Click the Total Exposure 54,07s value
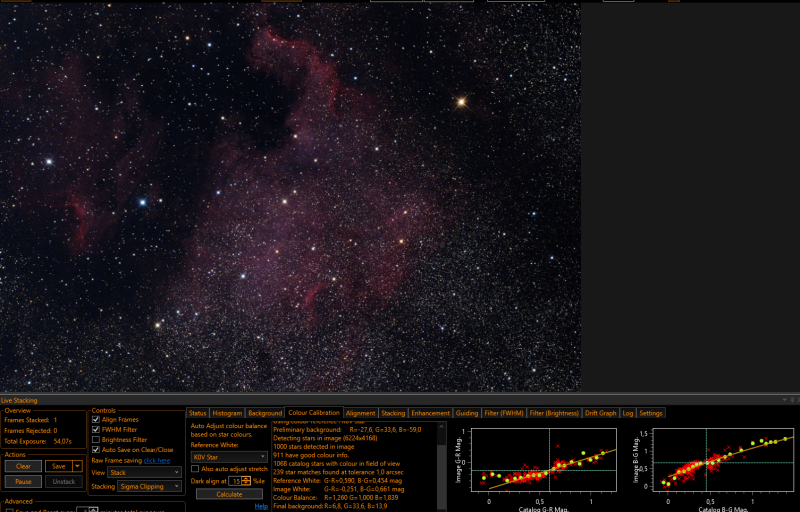800x512 pixels. (x=62, y=441)
